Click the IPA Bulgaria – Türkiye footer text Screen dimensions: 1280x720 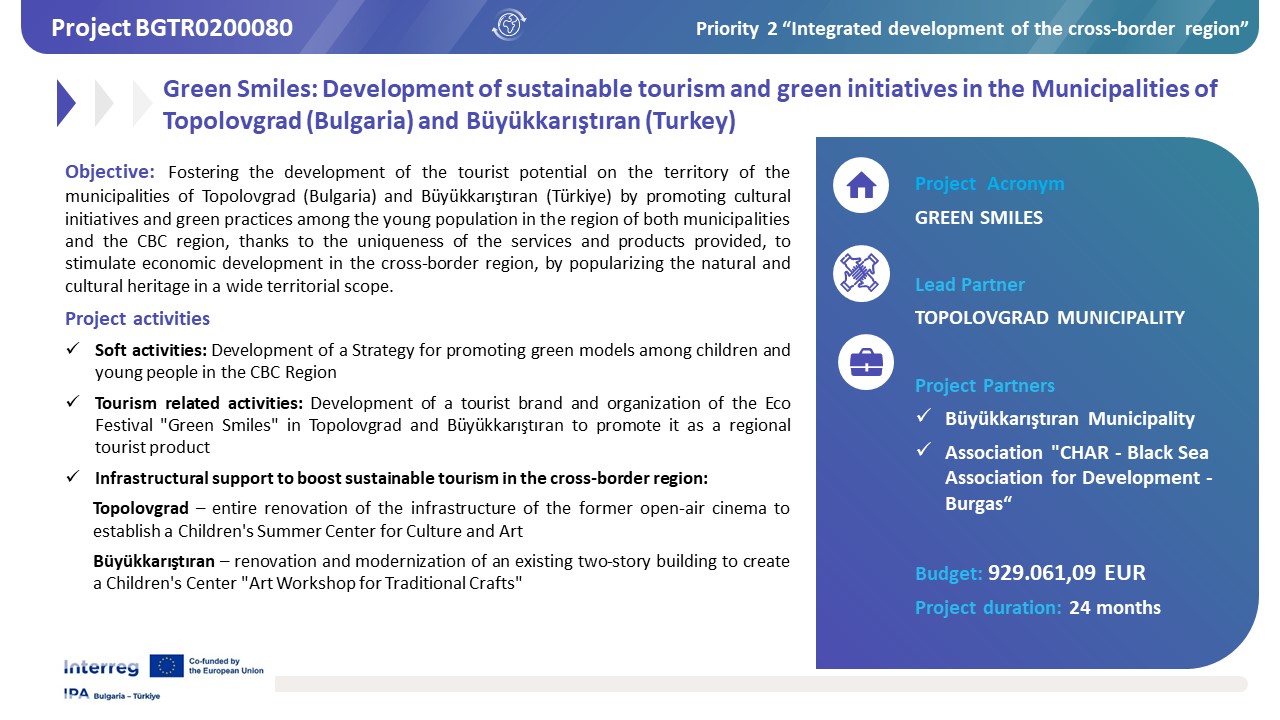click(111, 695)
